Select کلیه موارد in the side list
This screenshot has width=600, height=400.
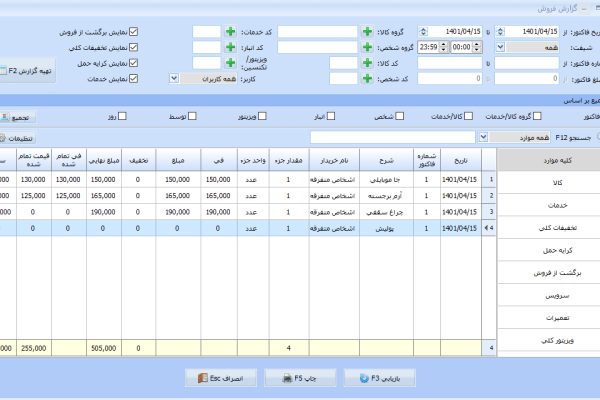coord(549,160)
